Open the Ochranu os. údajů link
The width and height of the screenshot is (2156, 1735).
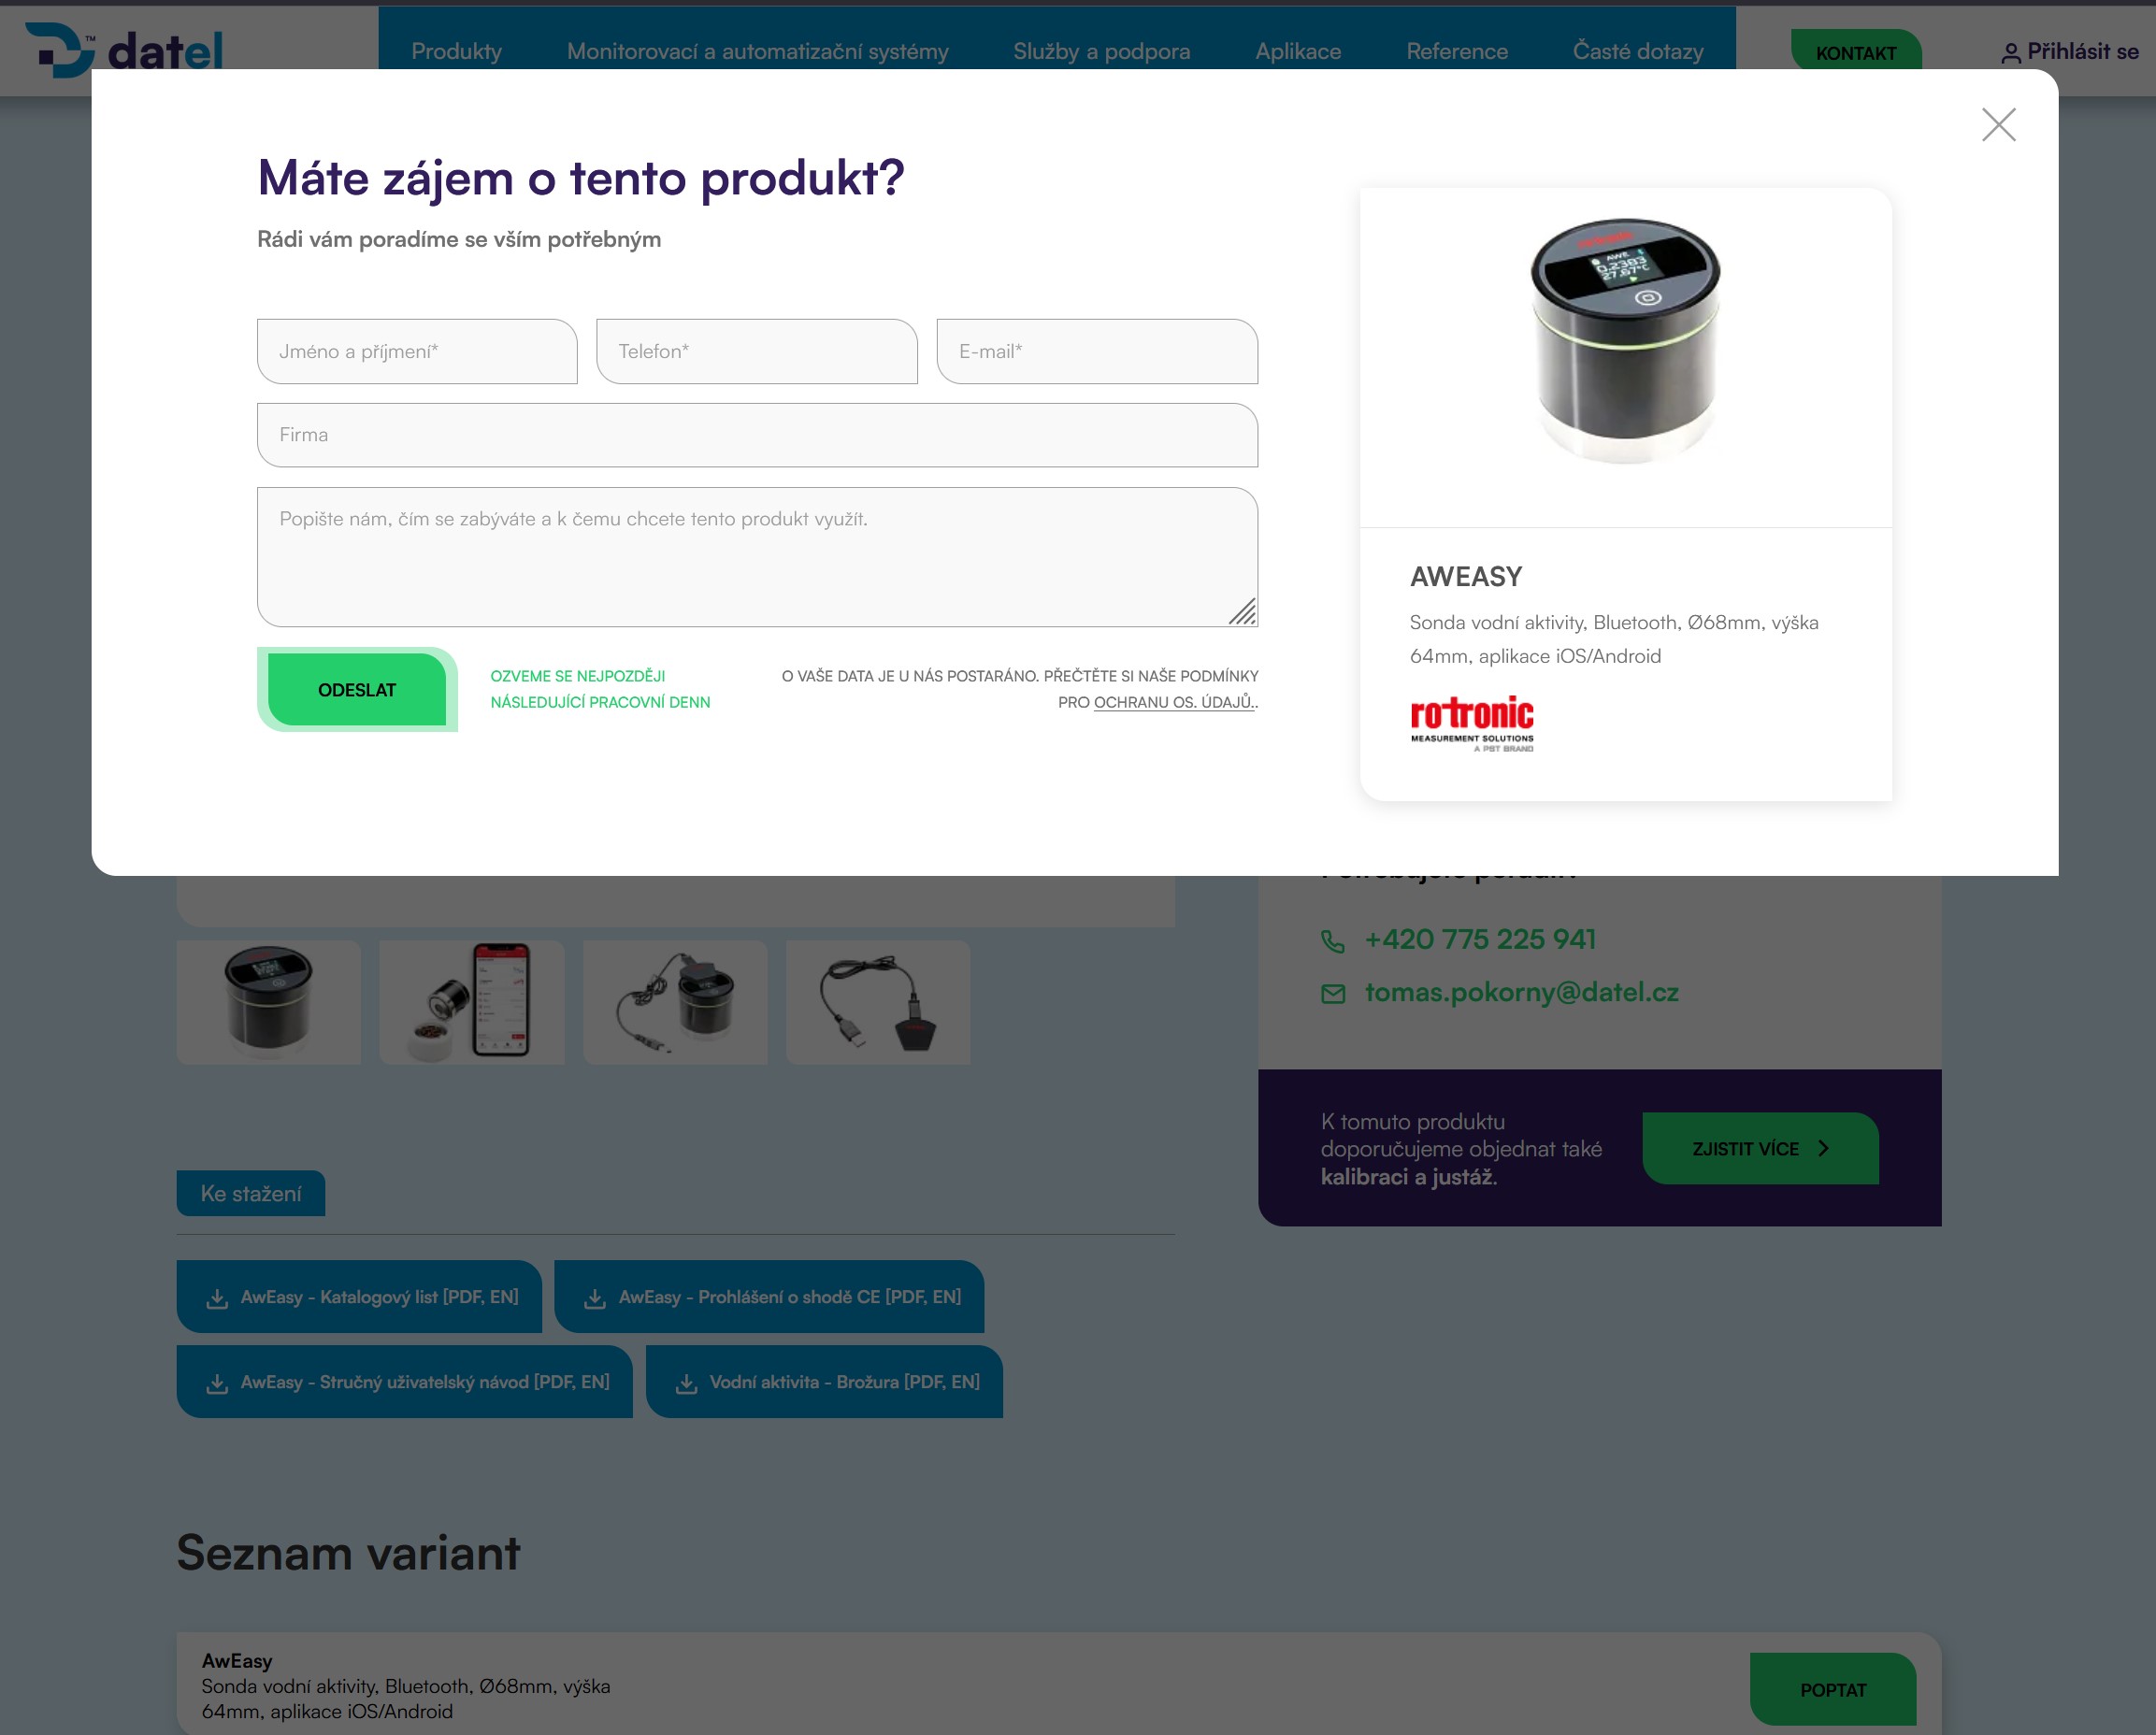point(1174,703)
